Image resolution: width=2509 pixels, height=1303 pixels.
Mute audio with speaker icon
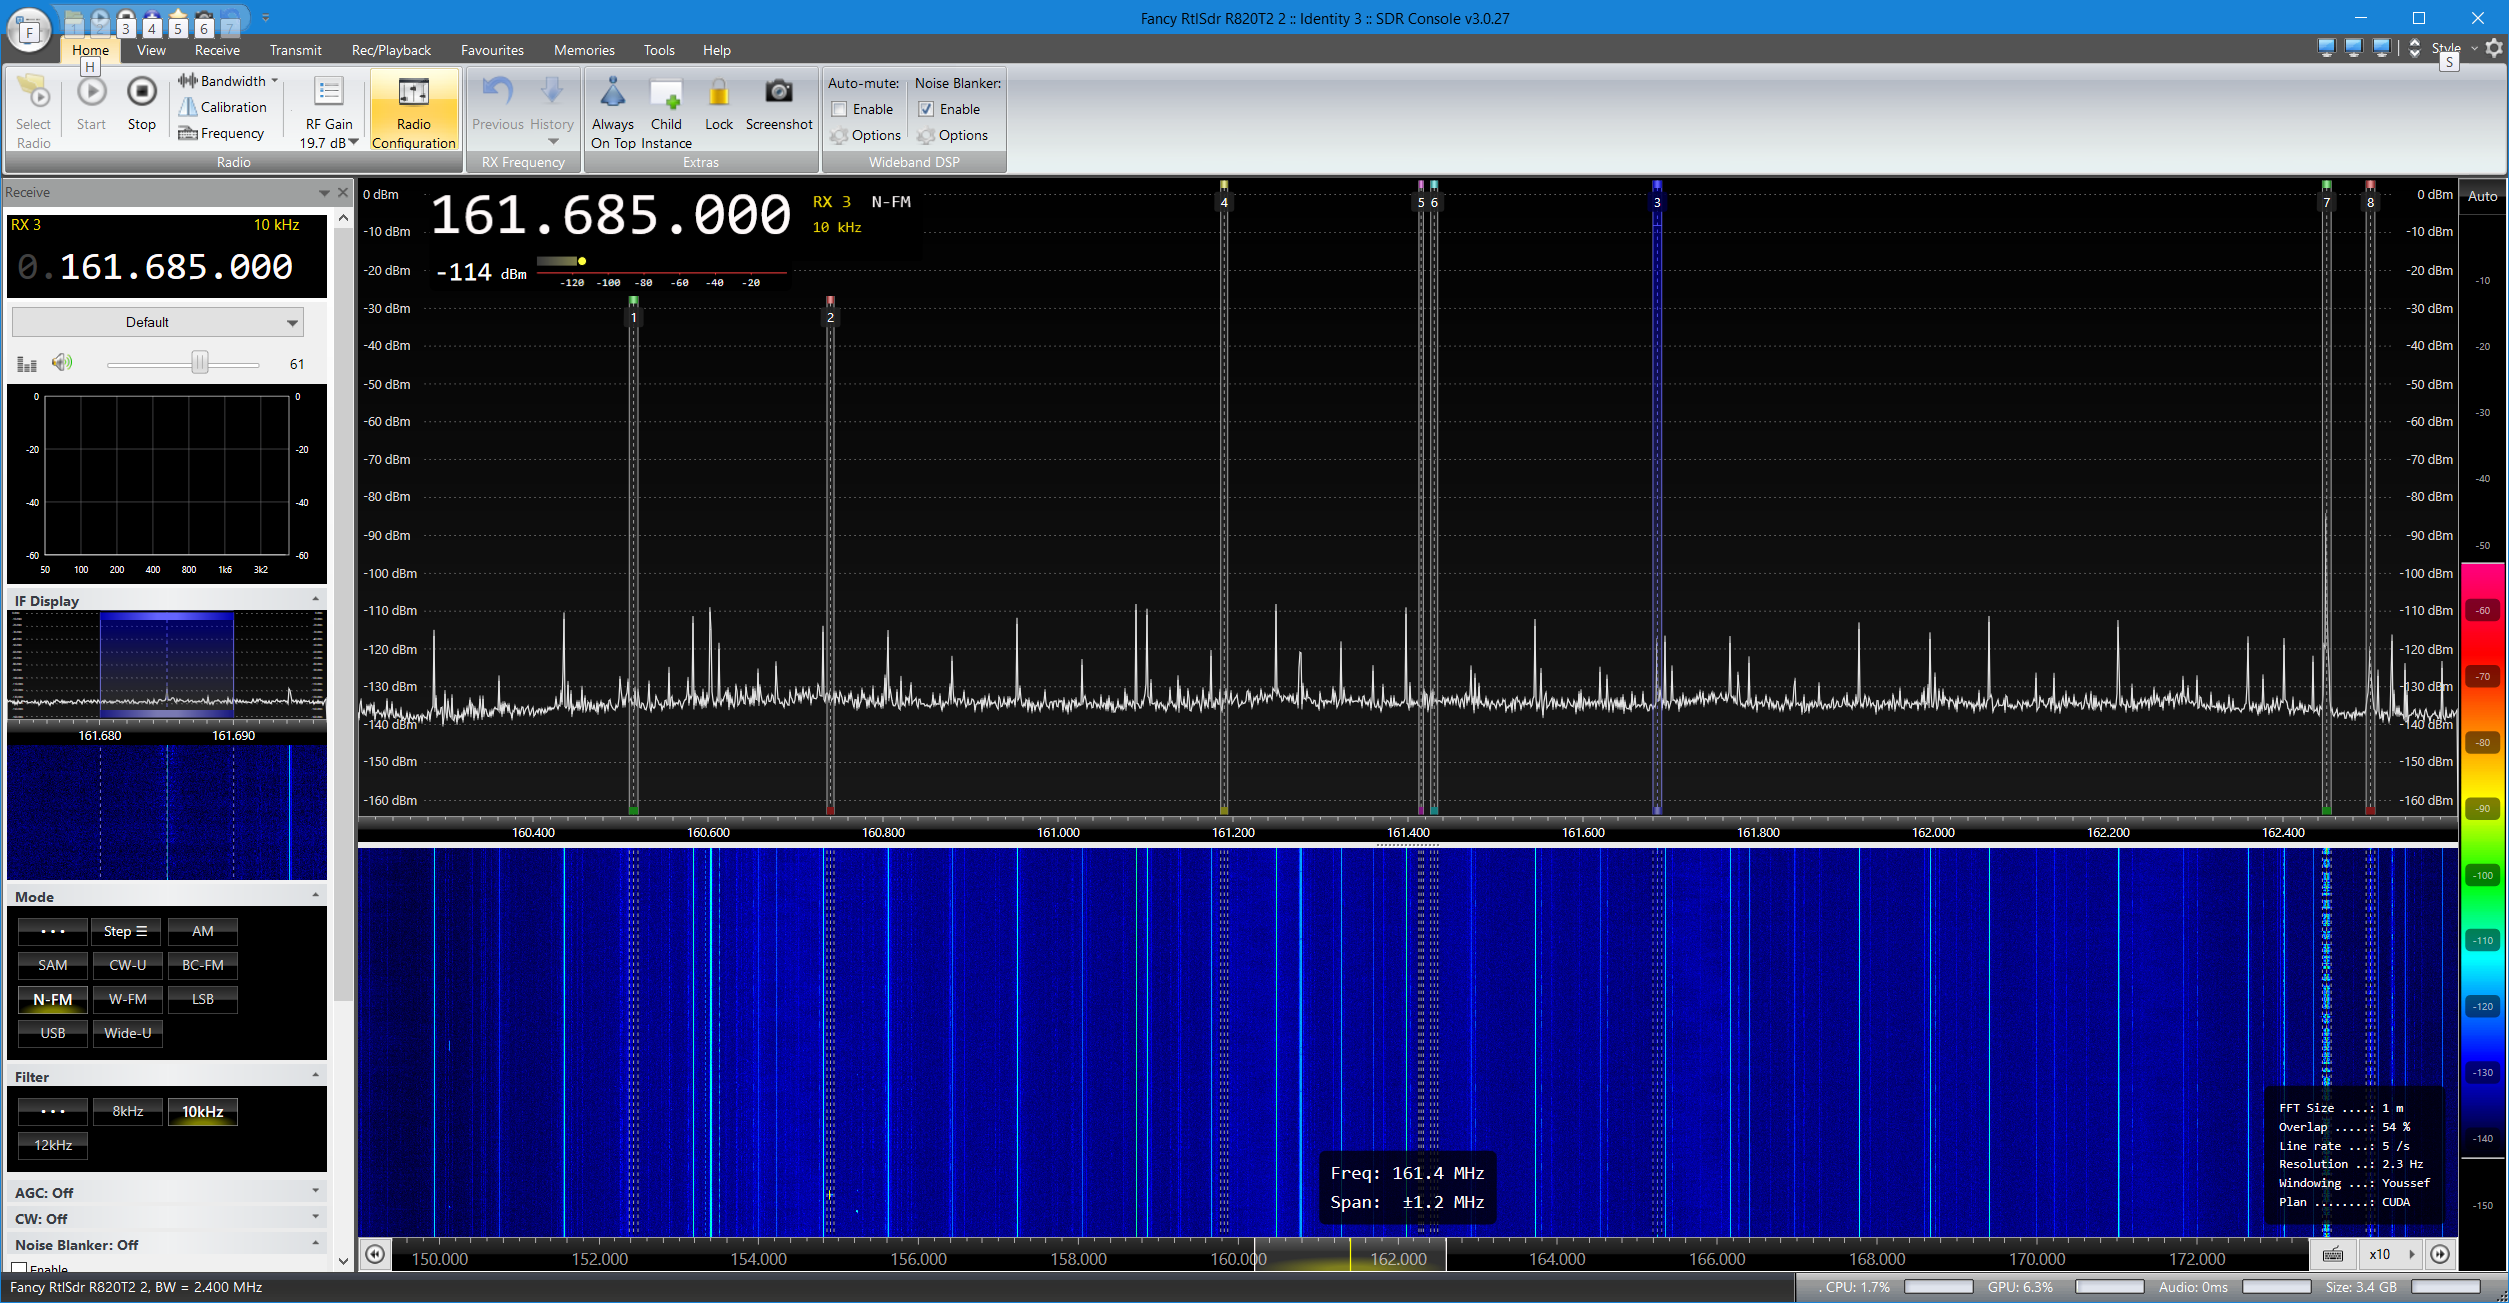tap(62, 363)
